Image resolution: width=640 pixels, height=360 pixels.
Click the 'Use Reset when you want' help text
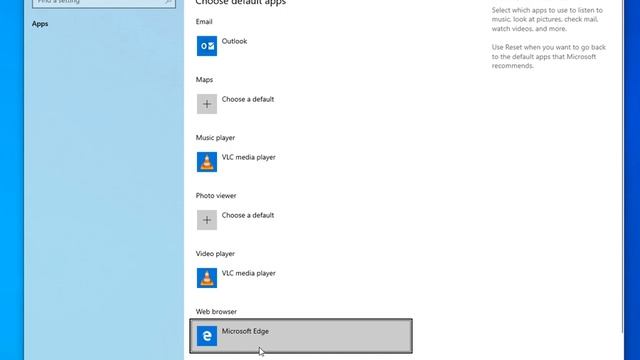tap(549, 56)
